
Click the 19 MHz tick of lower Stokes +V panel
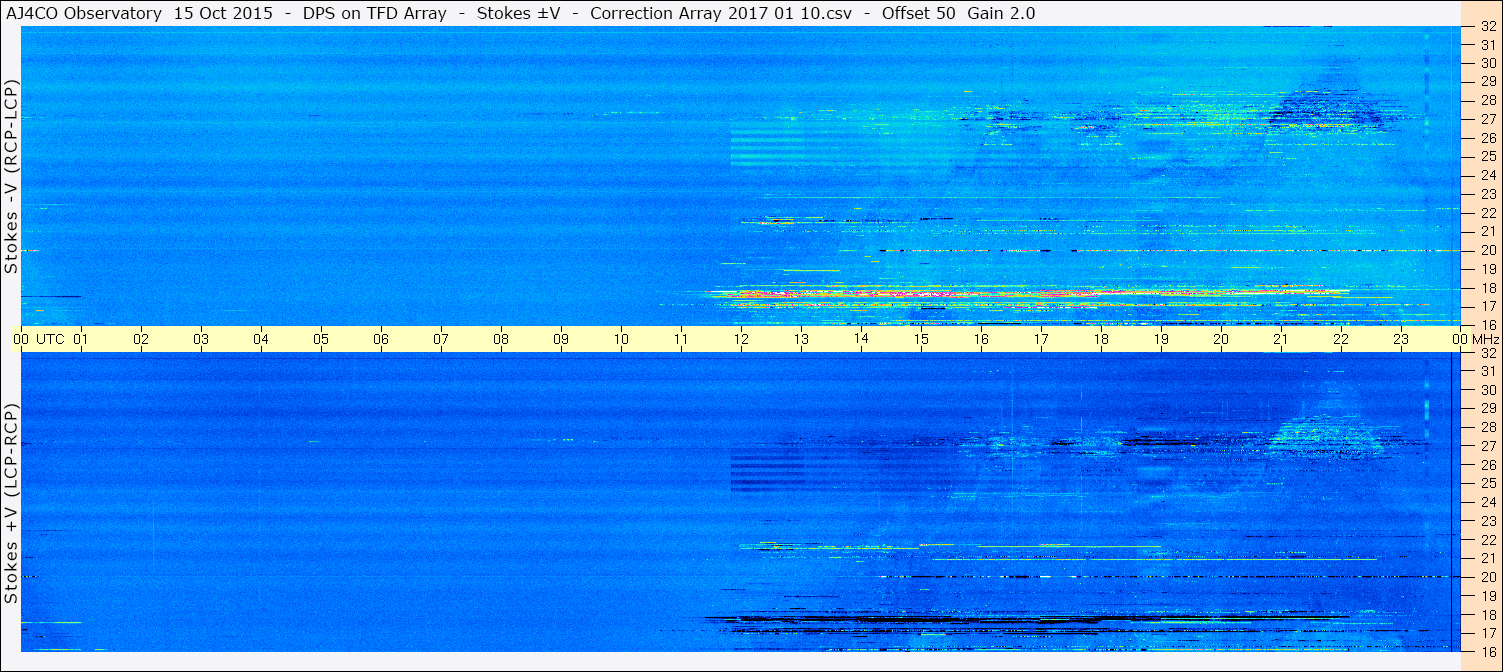coord(1488,596)
